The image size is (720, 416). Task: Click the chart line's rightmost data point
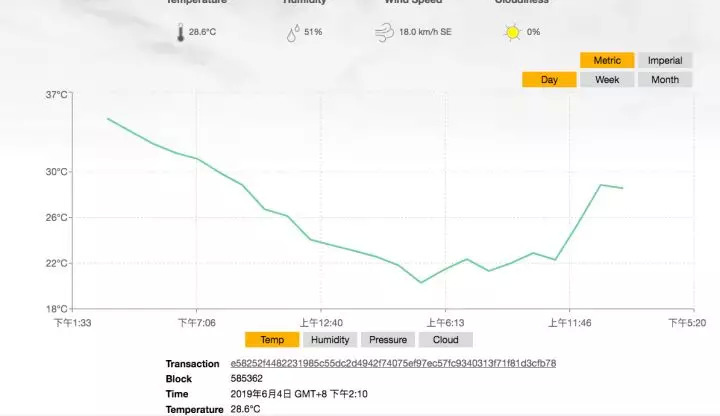click(623, 188)
